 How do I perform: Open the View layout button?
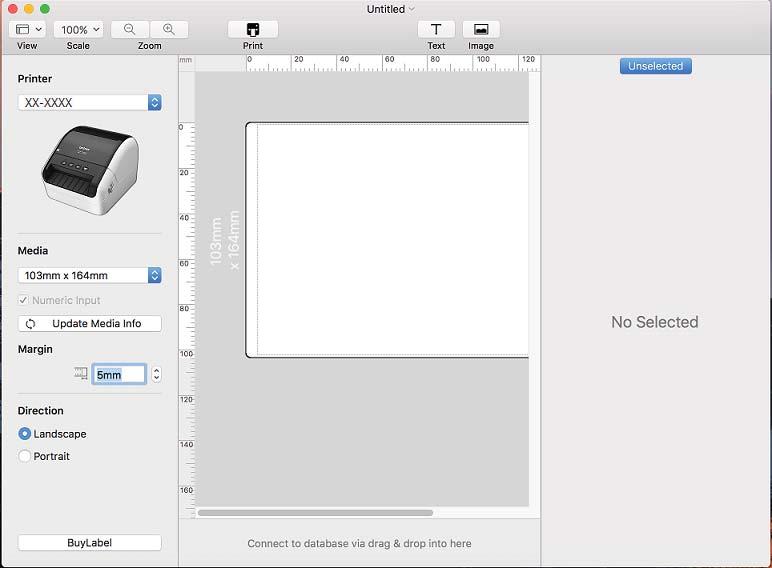click(28, 30)
